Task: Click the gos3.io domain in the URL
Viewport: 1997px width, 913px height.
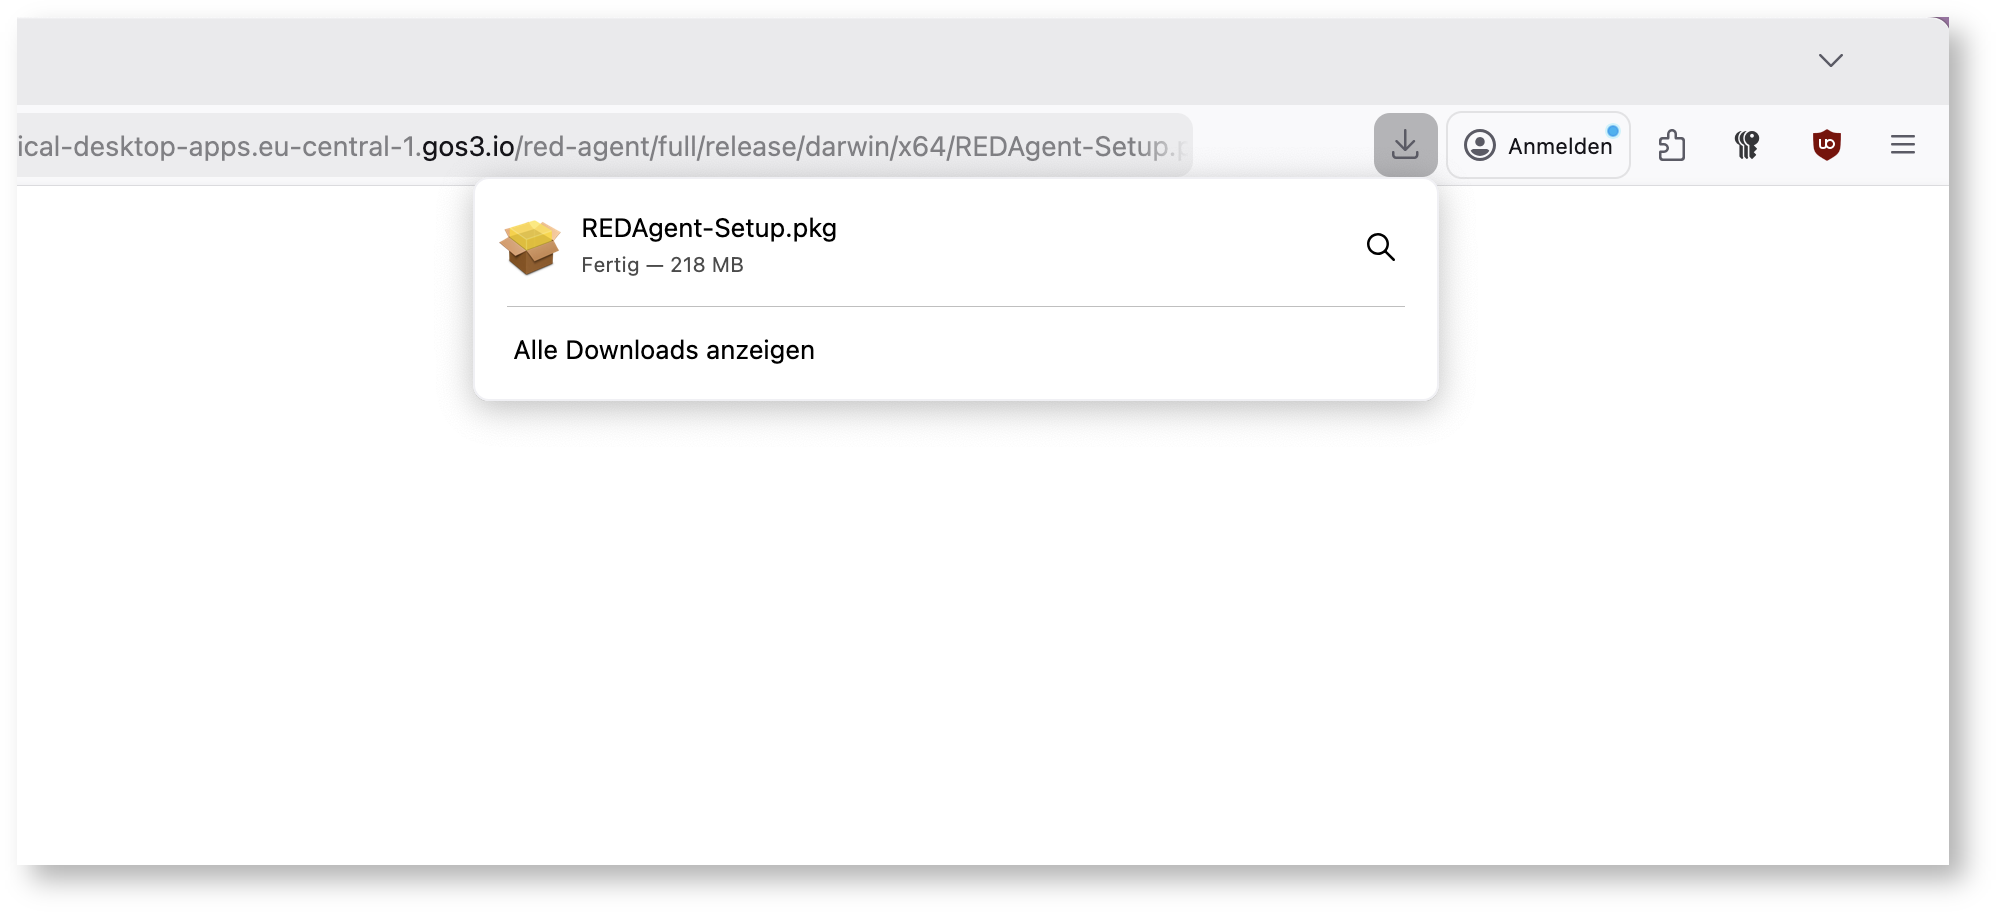Action: (468, 147)
